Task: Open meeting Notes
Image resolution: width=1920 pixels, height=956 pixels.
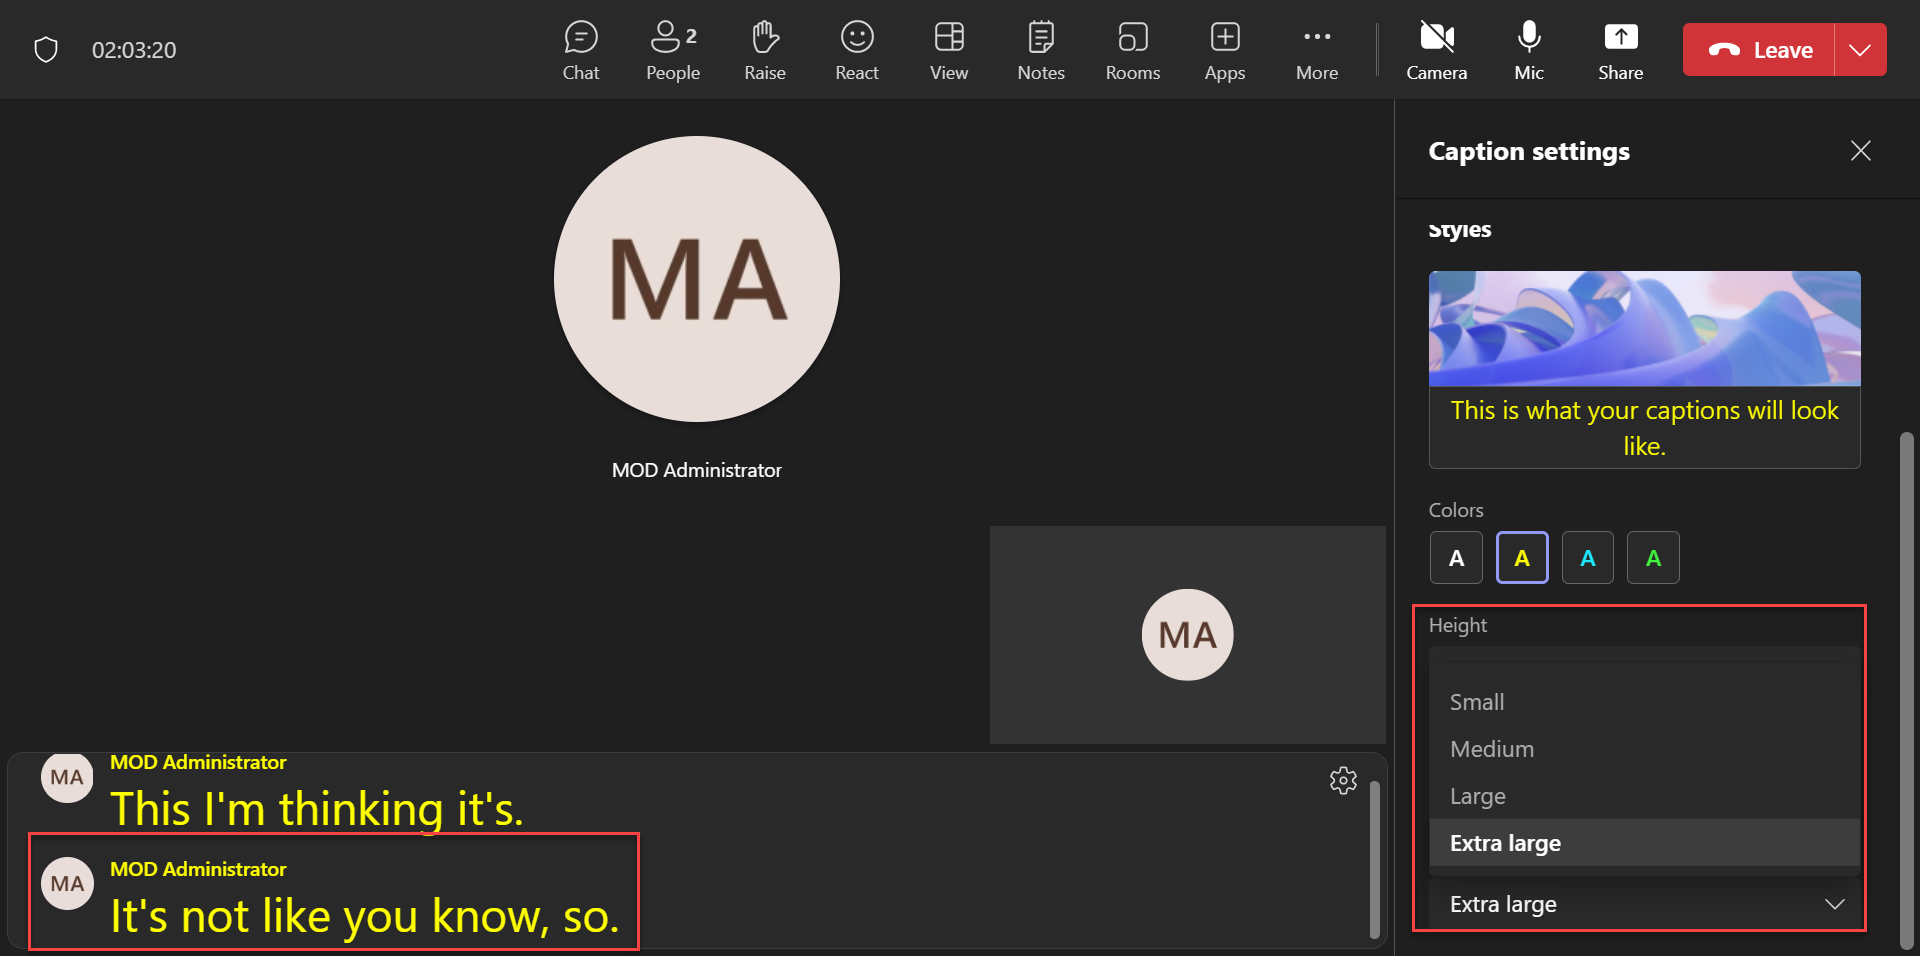Action: click(x=1040, y=50)
